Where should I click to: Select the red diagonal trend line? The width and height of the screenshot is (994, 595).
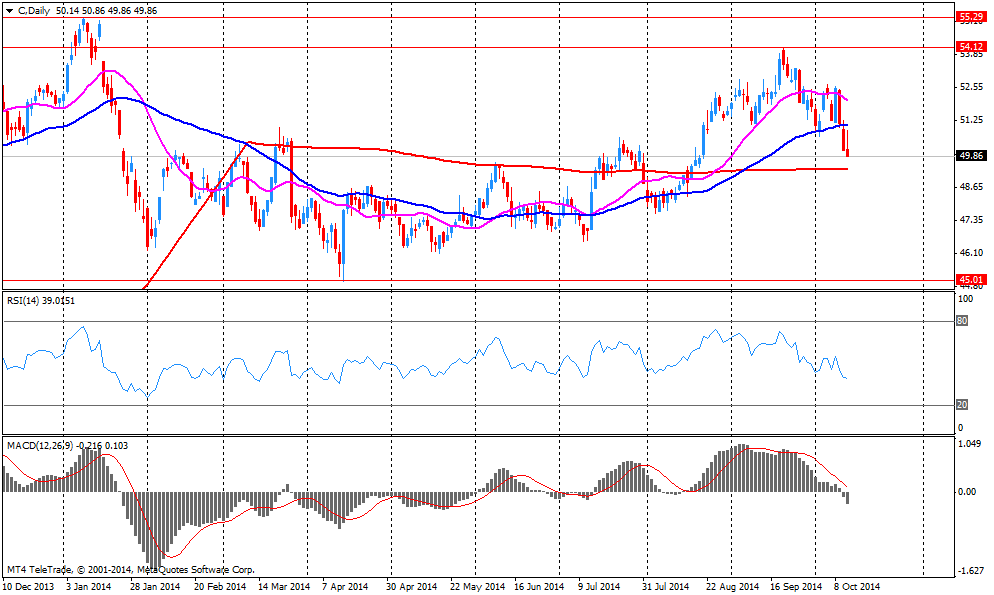click(x=197, y=215)
